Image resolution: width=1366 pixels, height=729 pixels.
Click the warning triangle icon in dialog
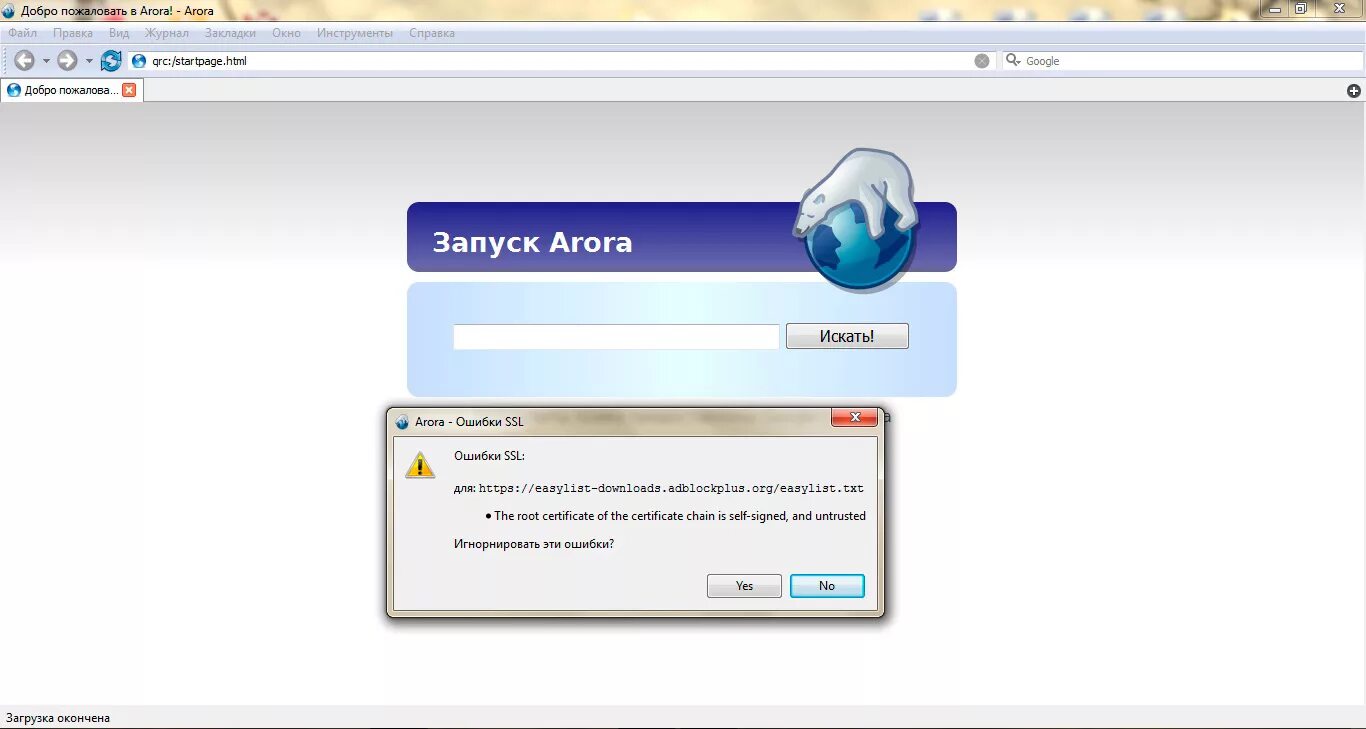[420, 465]
